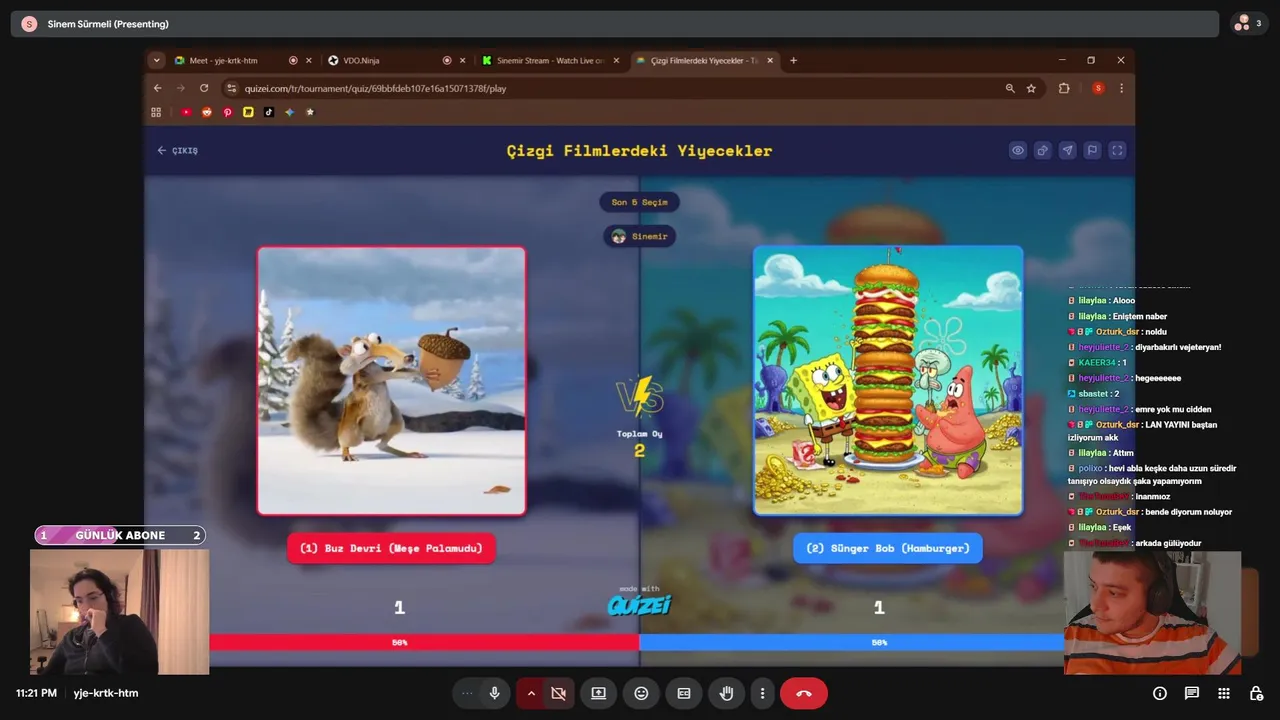Viewport: 1280px width, 720px height.
Task: Open Chrome three-dot menu
Action: point(1122,88)
